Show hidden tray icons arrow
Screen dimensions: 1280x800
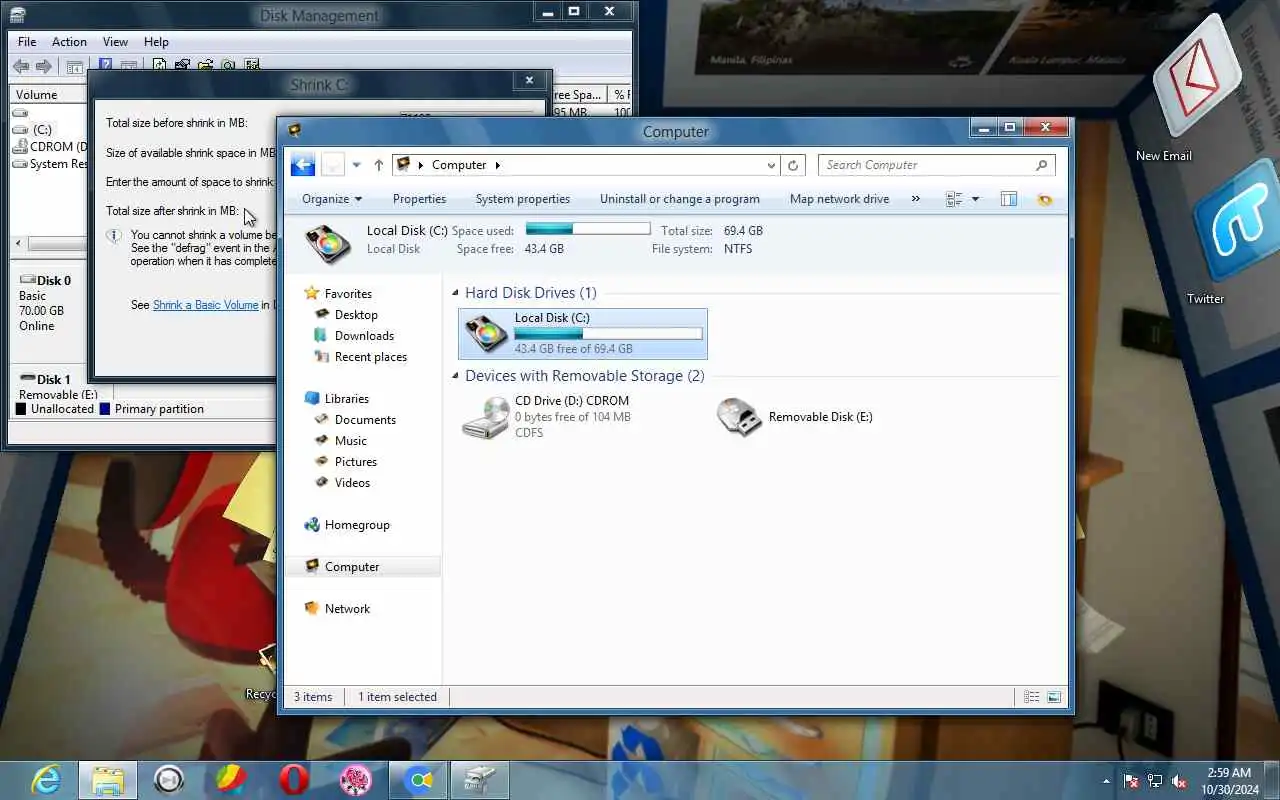(1106, 781)
